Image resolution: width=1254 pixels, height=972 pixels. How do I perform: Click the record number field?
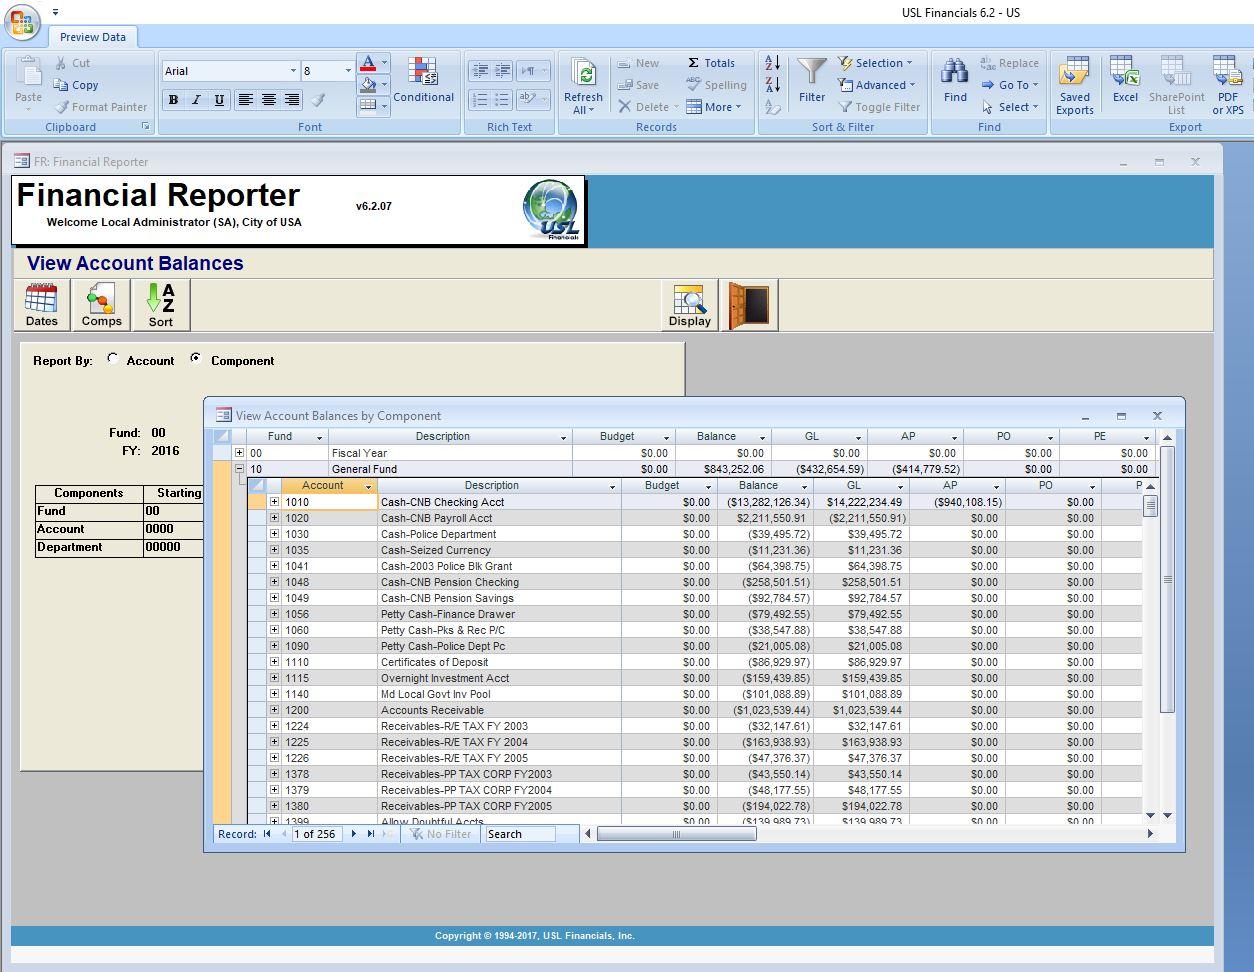(x=315, y=834)
